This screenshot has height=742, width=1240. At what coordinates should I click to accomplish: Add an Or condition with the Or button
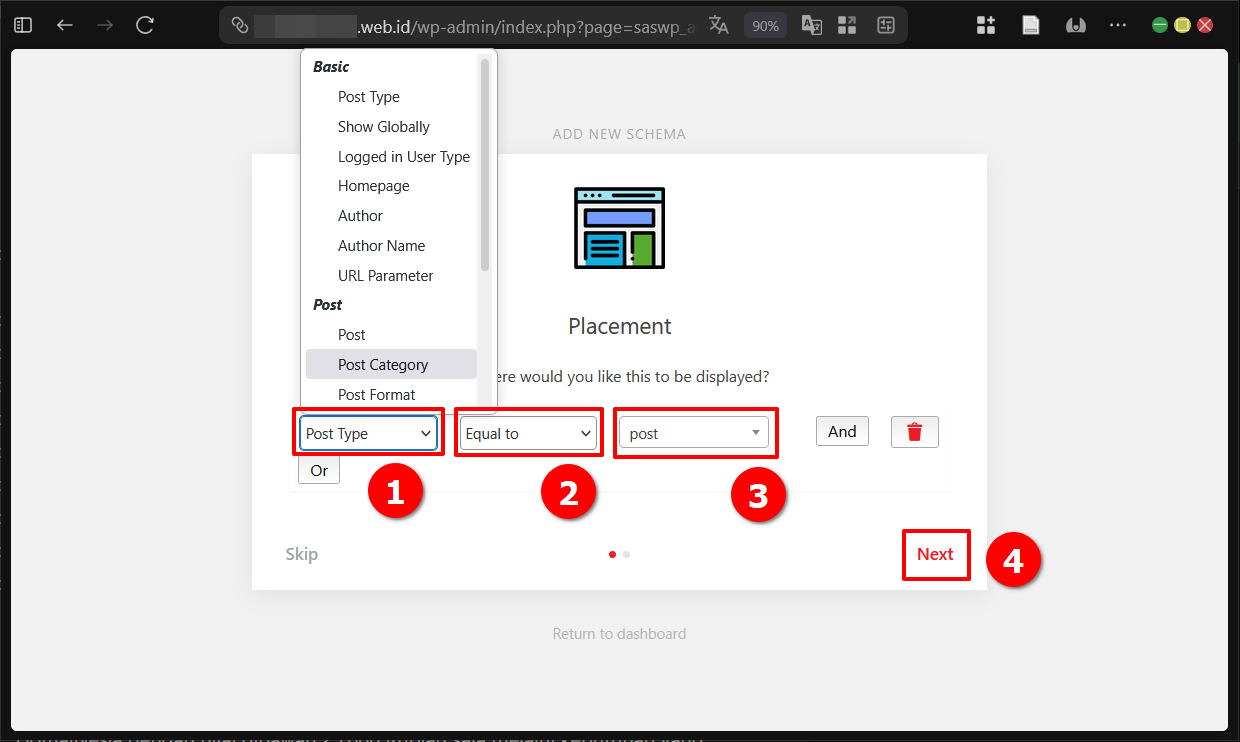coord(318,470)
